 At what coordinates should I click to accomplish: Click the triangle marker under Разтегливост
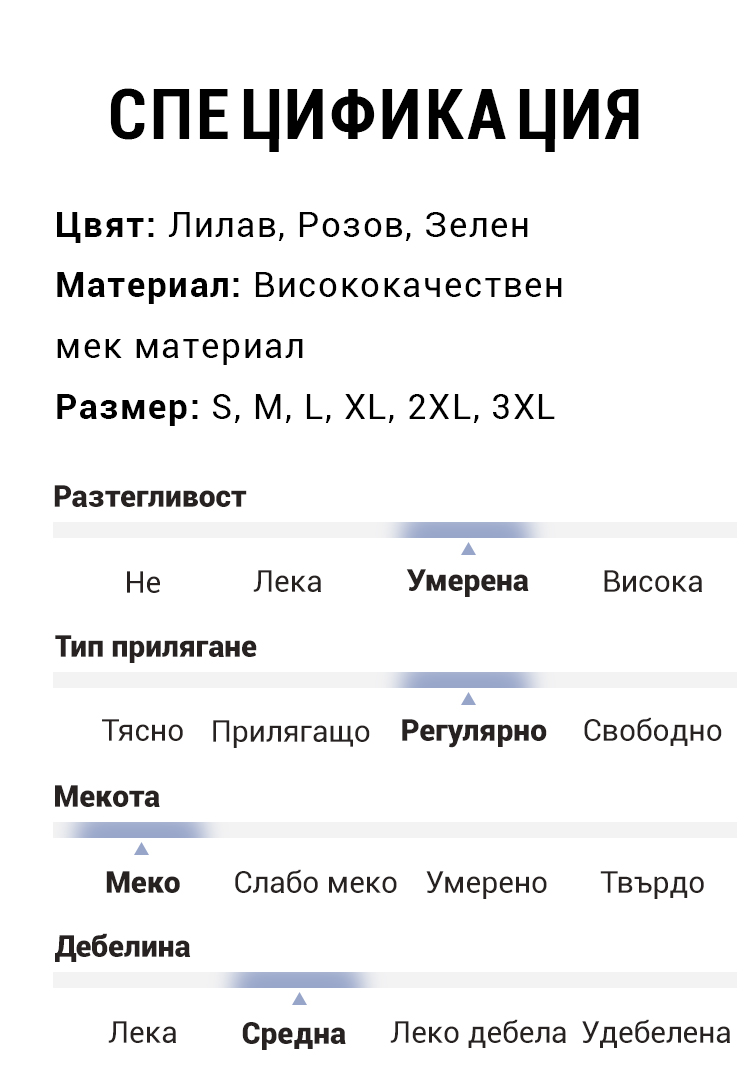[x=469, y=549]
